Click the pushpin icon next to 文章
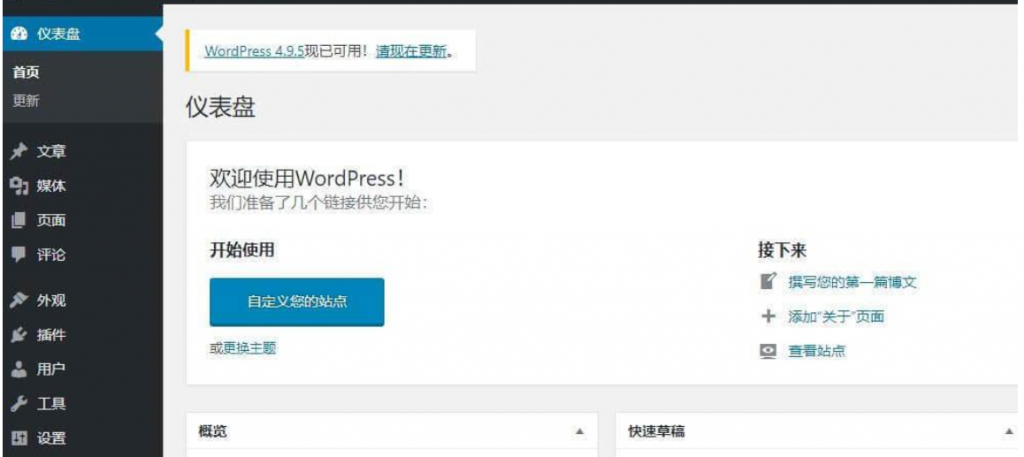This screenshot has height=457, width=1024. coord(19,152)
